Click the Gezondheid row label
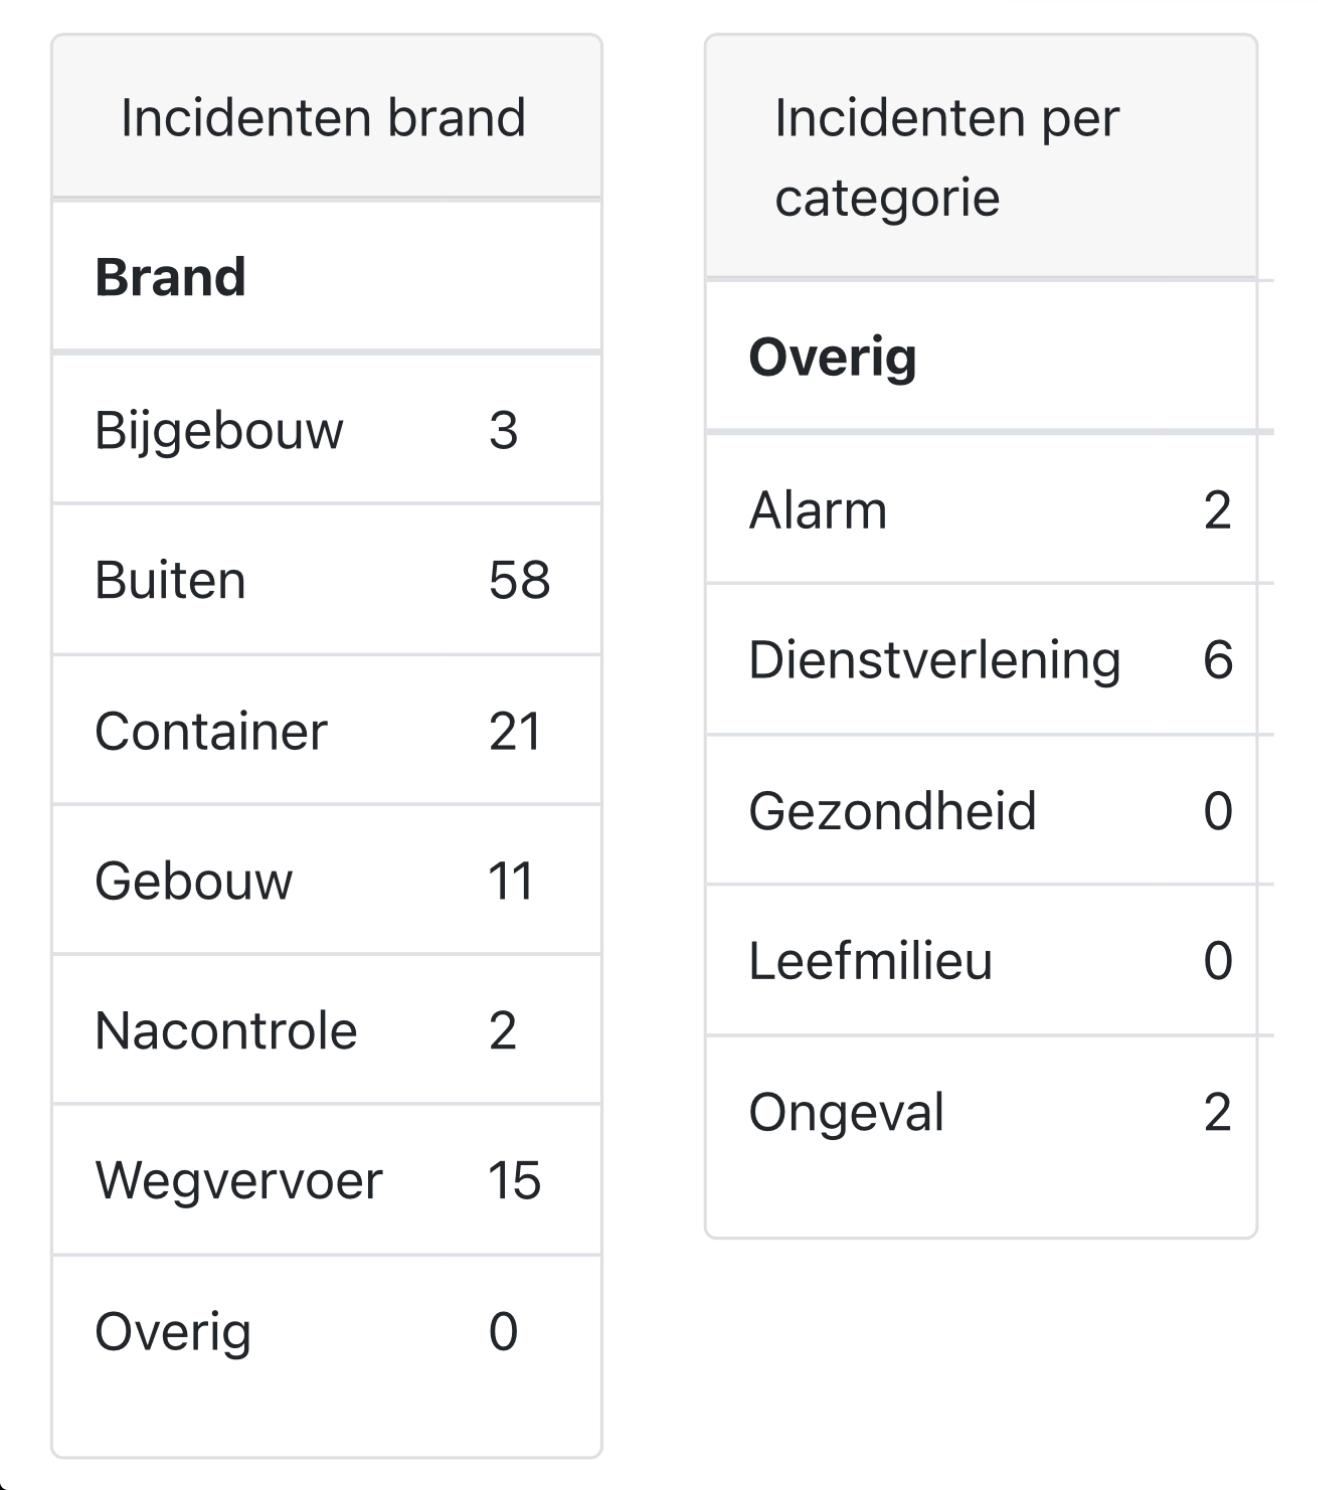The image size is (1318, 1490). click(x=892, y=811)
